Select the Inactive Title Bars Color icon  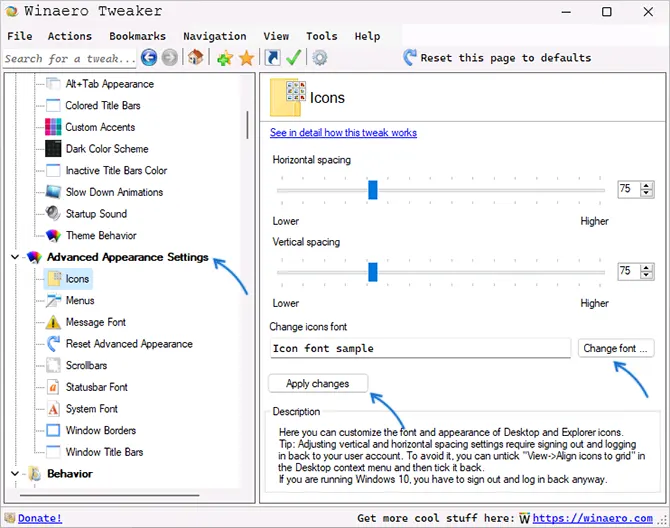(53, 170)
